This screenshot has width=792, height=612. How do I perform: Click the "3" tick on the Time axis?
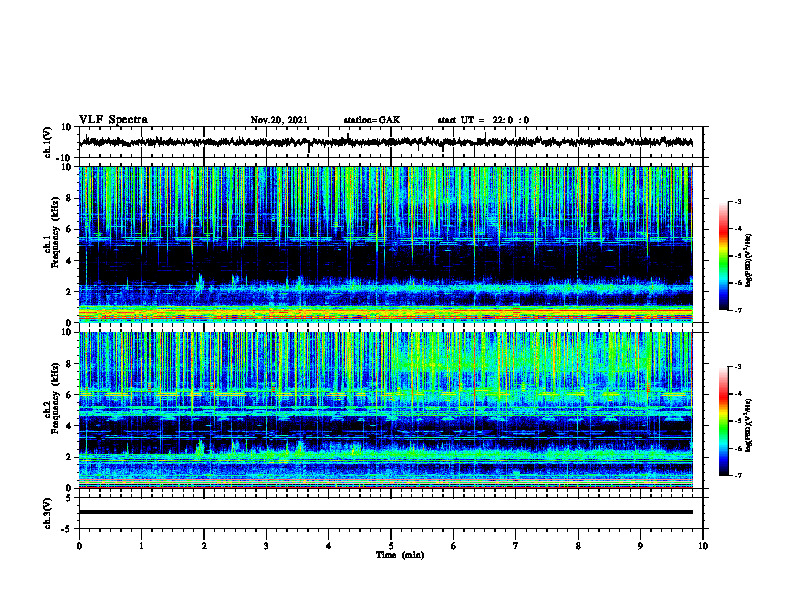pyautogui.click(x=266, y=546)
